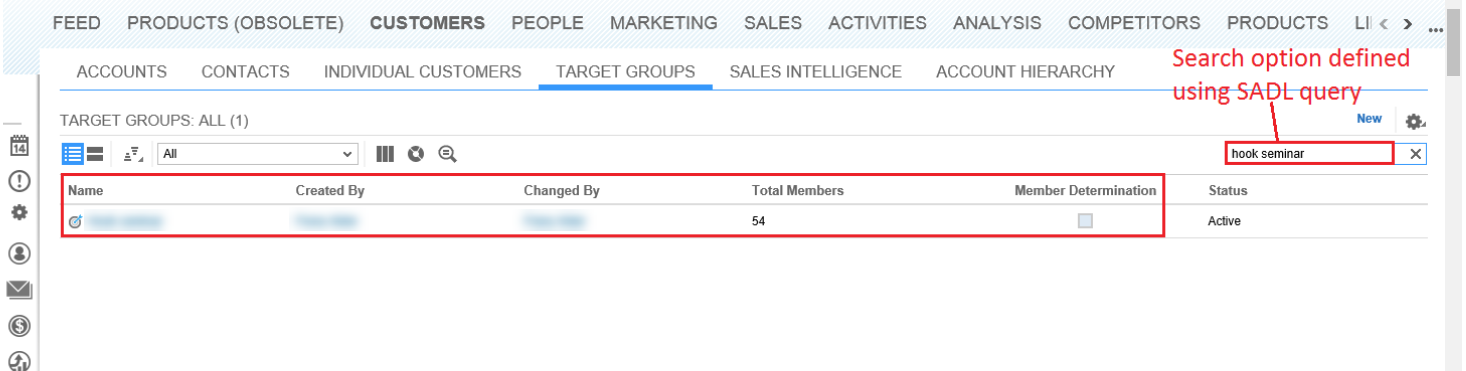Switch to the Accounts tab

click(122, 72)
